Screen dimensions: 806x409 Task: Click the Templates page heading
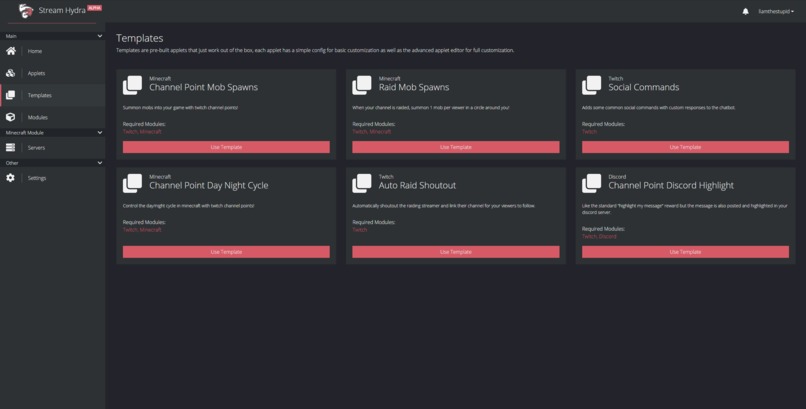click(140, 38)
